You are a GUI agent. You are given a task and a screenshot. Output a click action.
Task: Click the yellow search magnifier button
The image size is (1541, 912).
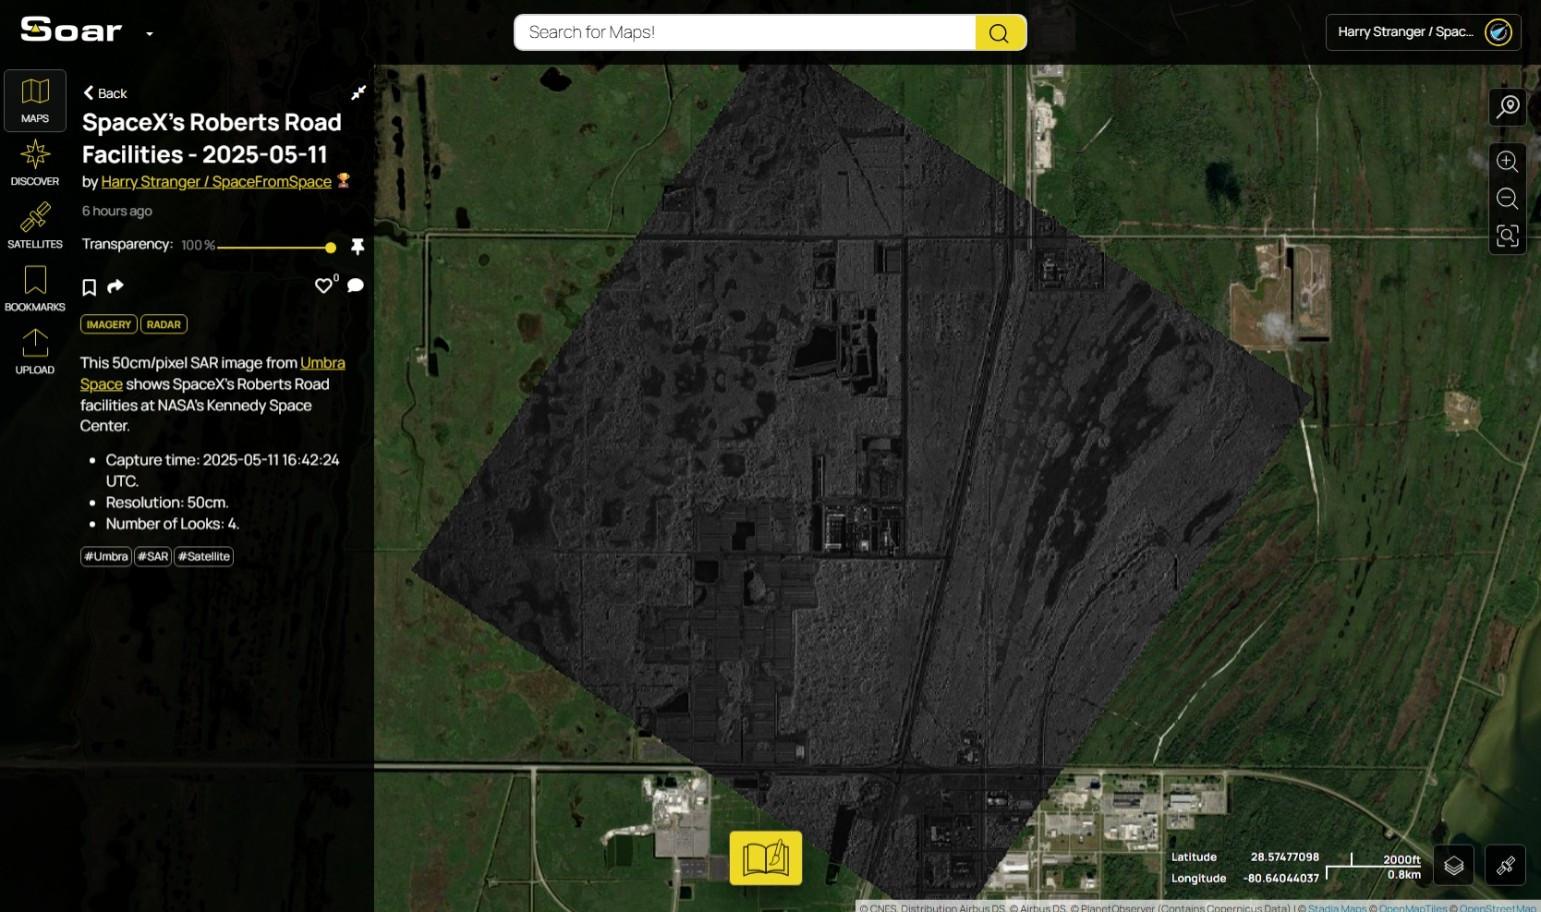1000,32
